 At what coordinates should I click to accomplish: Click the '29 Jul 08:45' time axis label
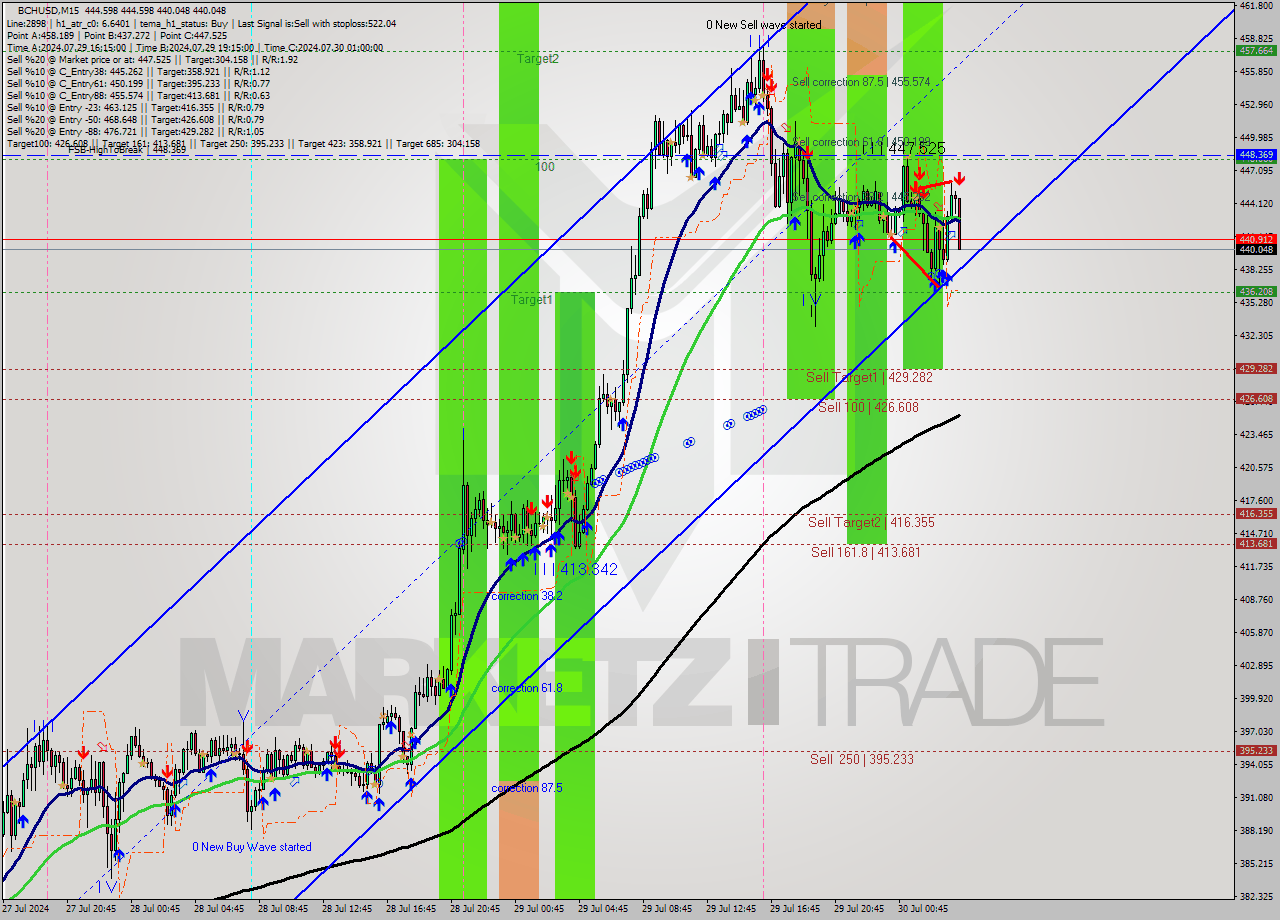(x=666, y=910)
